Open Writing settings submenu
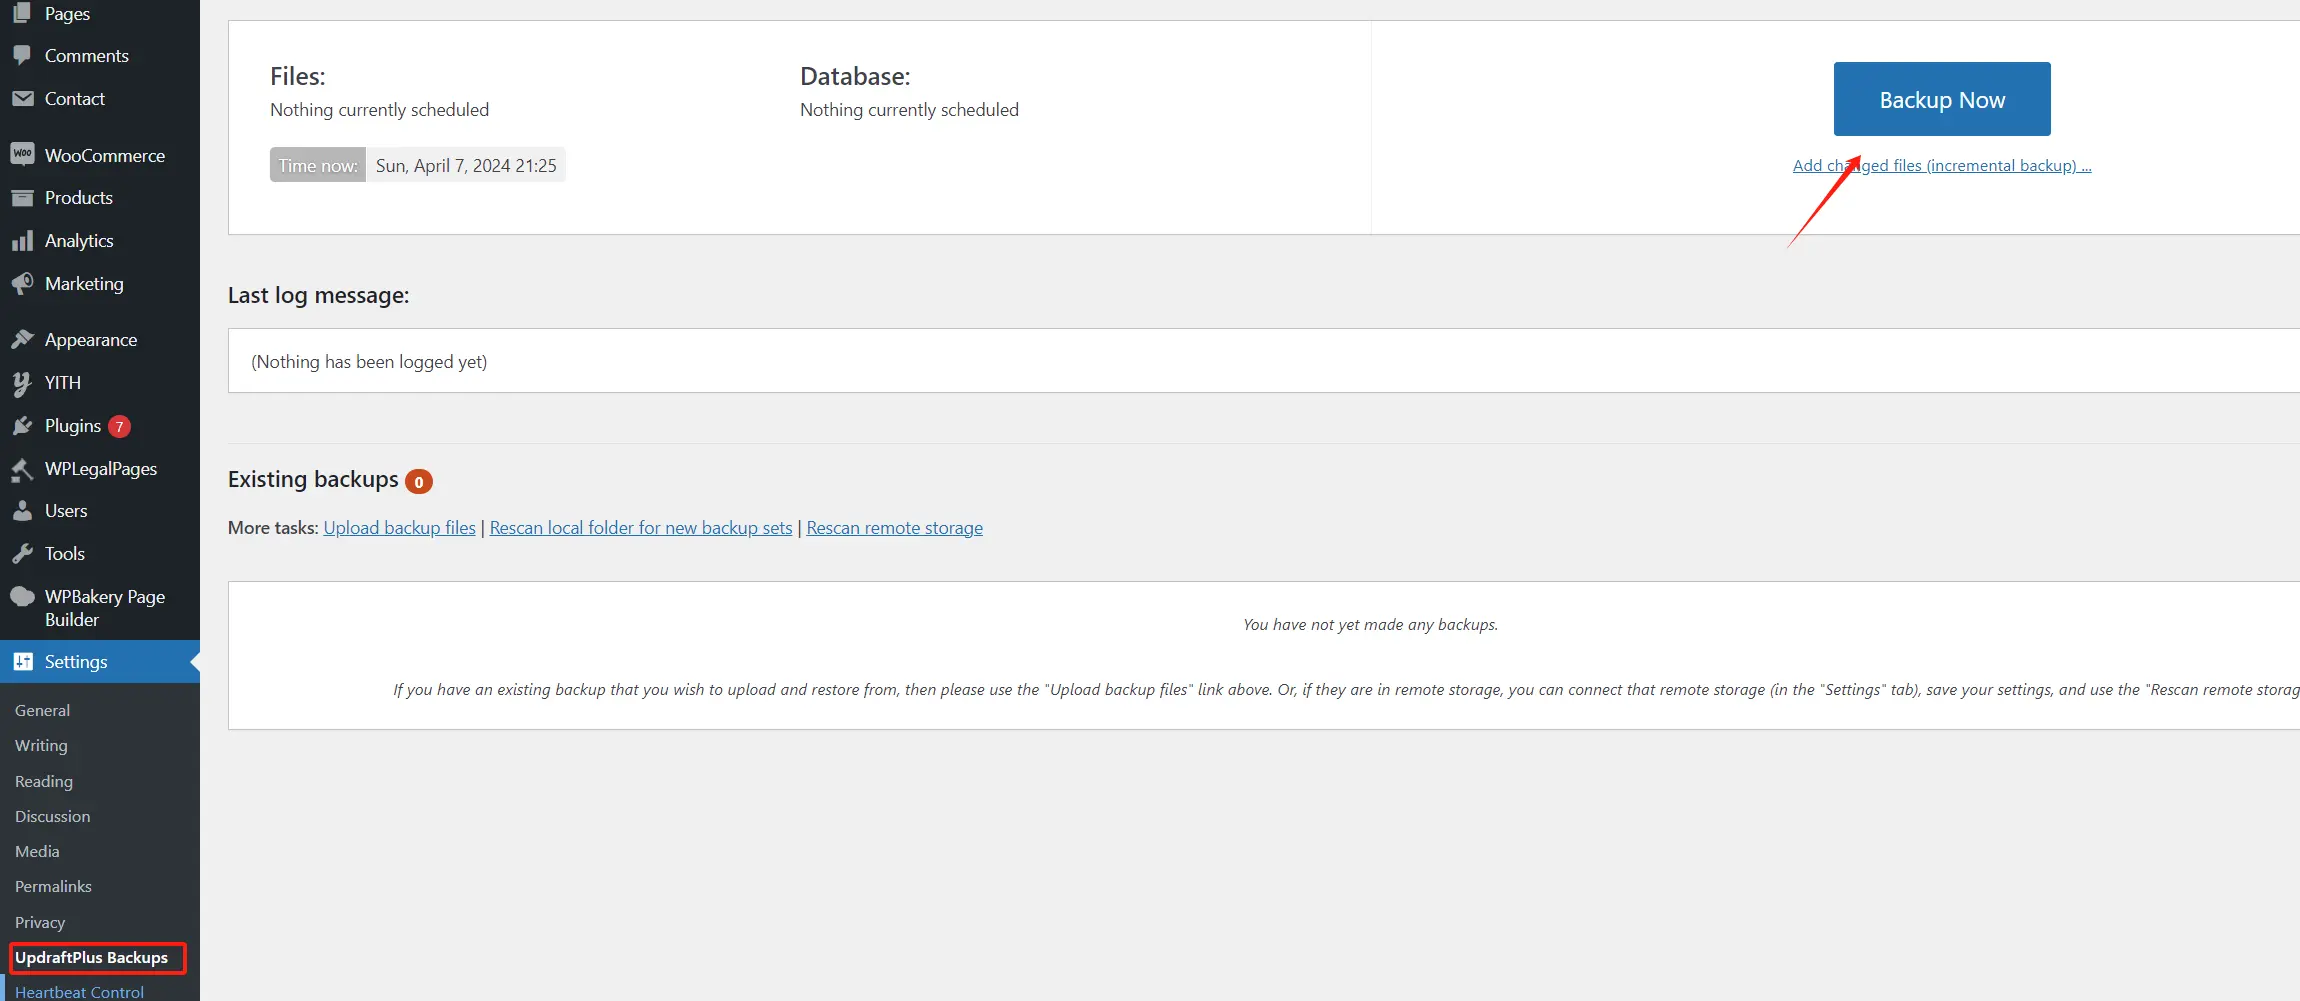This screenshot has height=1001, width=2300. click(x=41, y=746)
